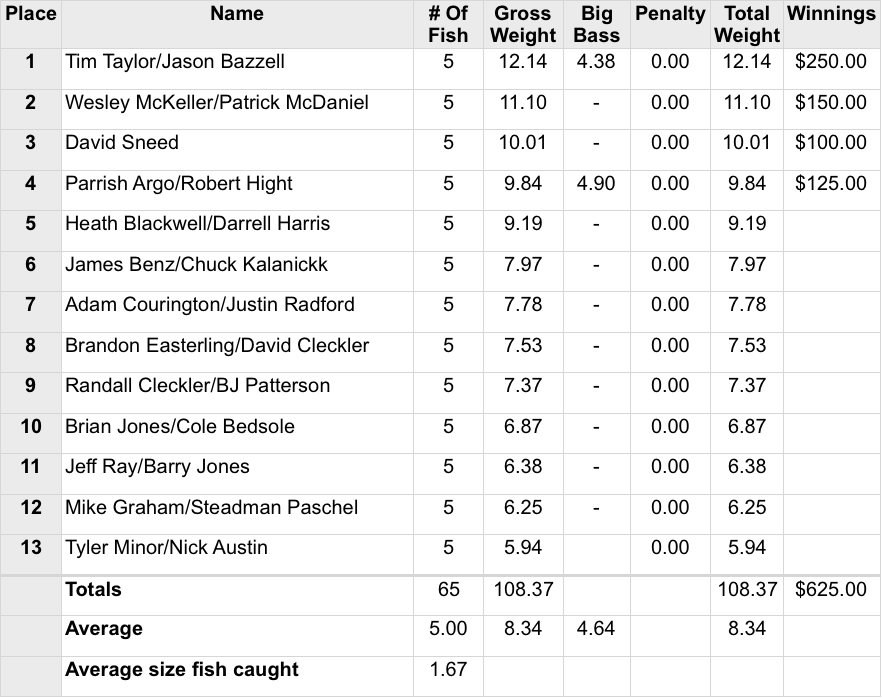Select the Totals row label
This screenshot has width=882, height=698.
click(93, 590)
